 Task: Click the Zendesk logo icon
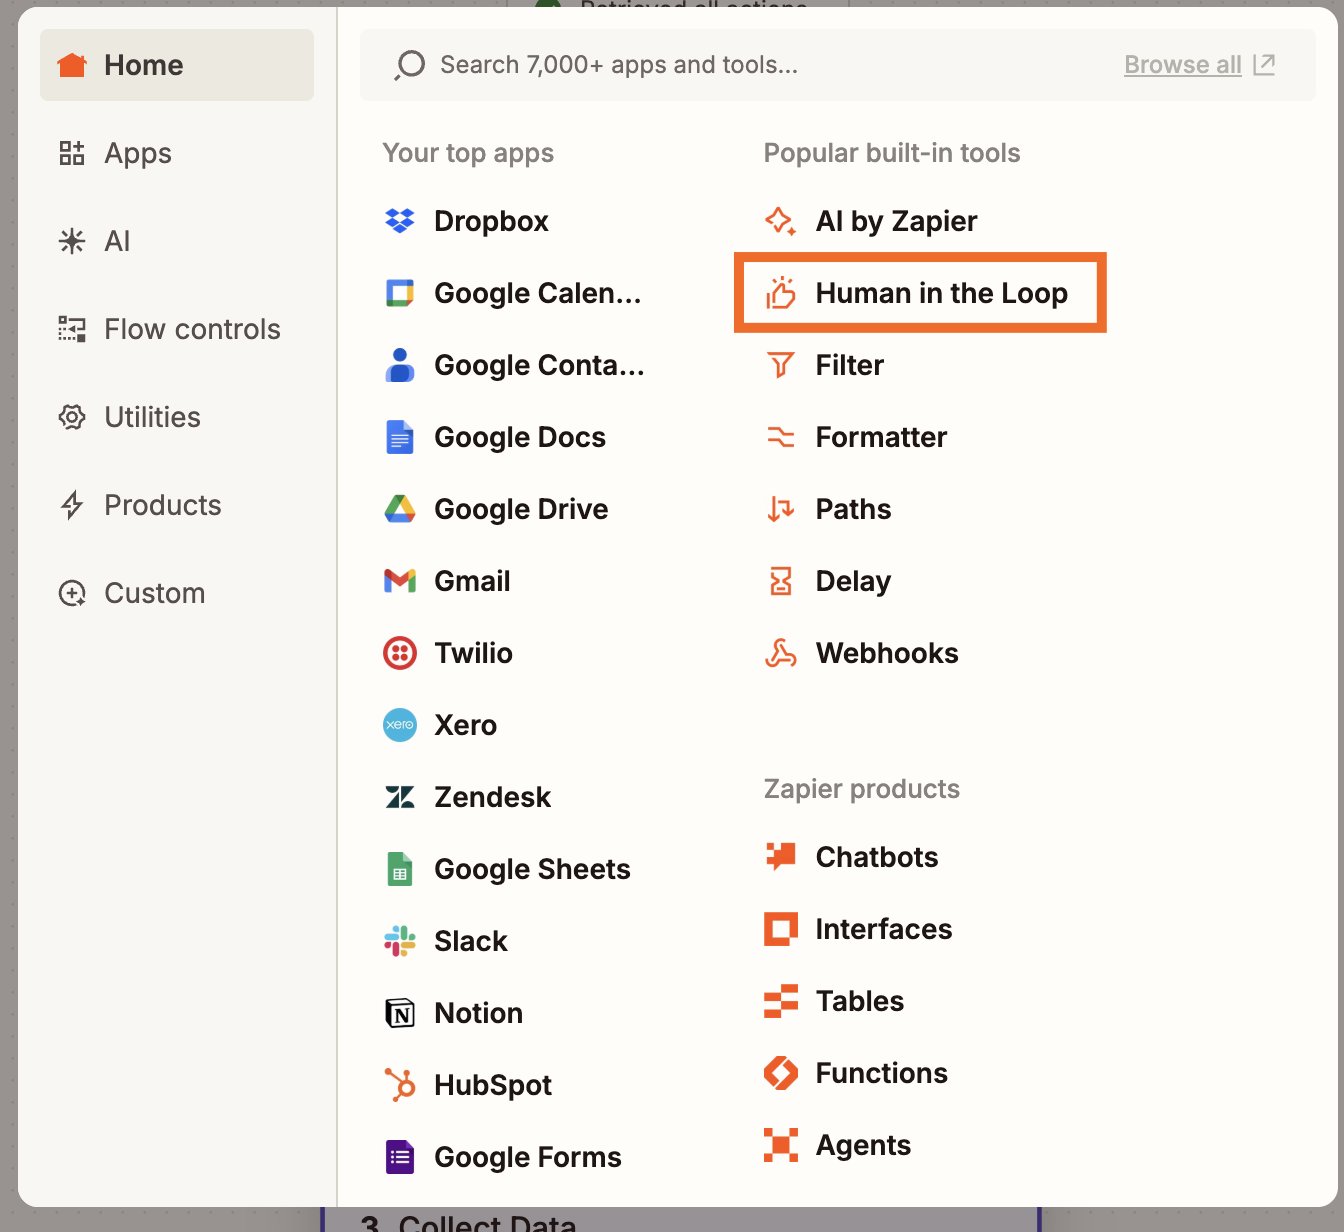tap(400, 797)
